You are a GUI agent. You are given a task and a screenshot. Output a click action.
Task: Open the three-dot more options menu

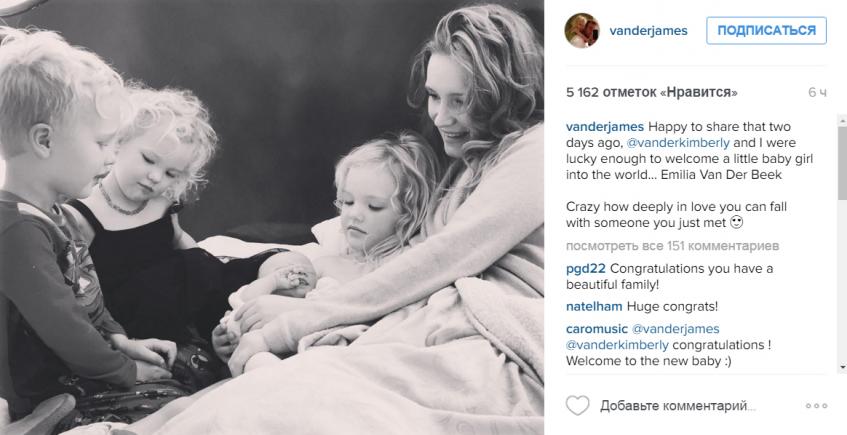click(x=816, y=406)
